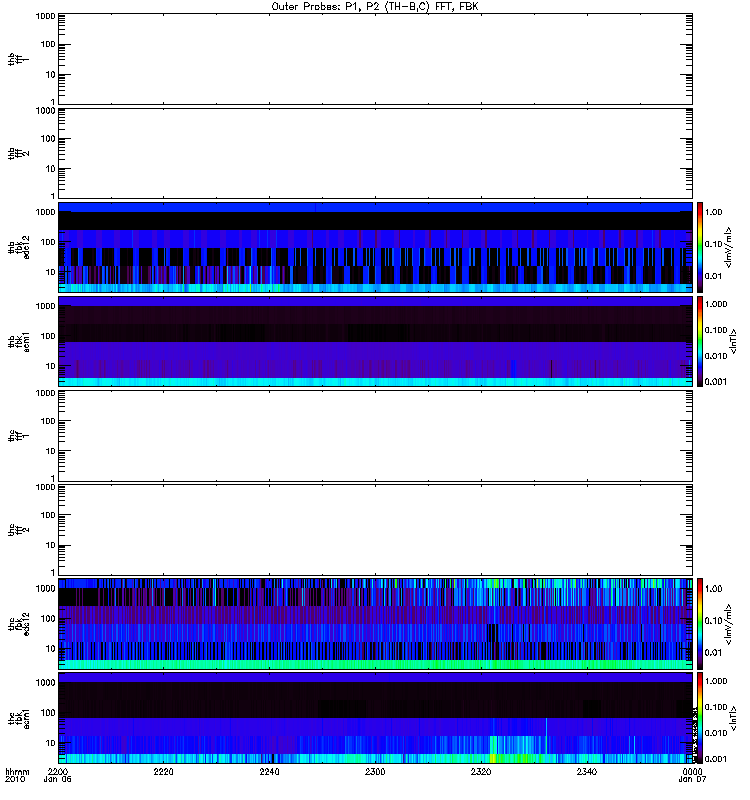
Task: Select the empty thb fft 2 panel
Action: [376, 154]
